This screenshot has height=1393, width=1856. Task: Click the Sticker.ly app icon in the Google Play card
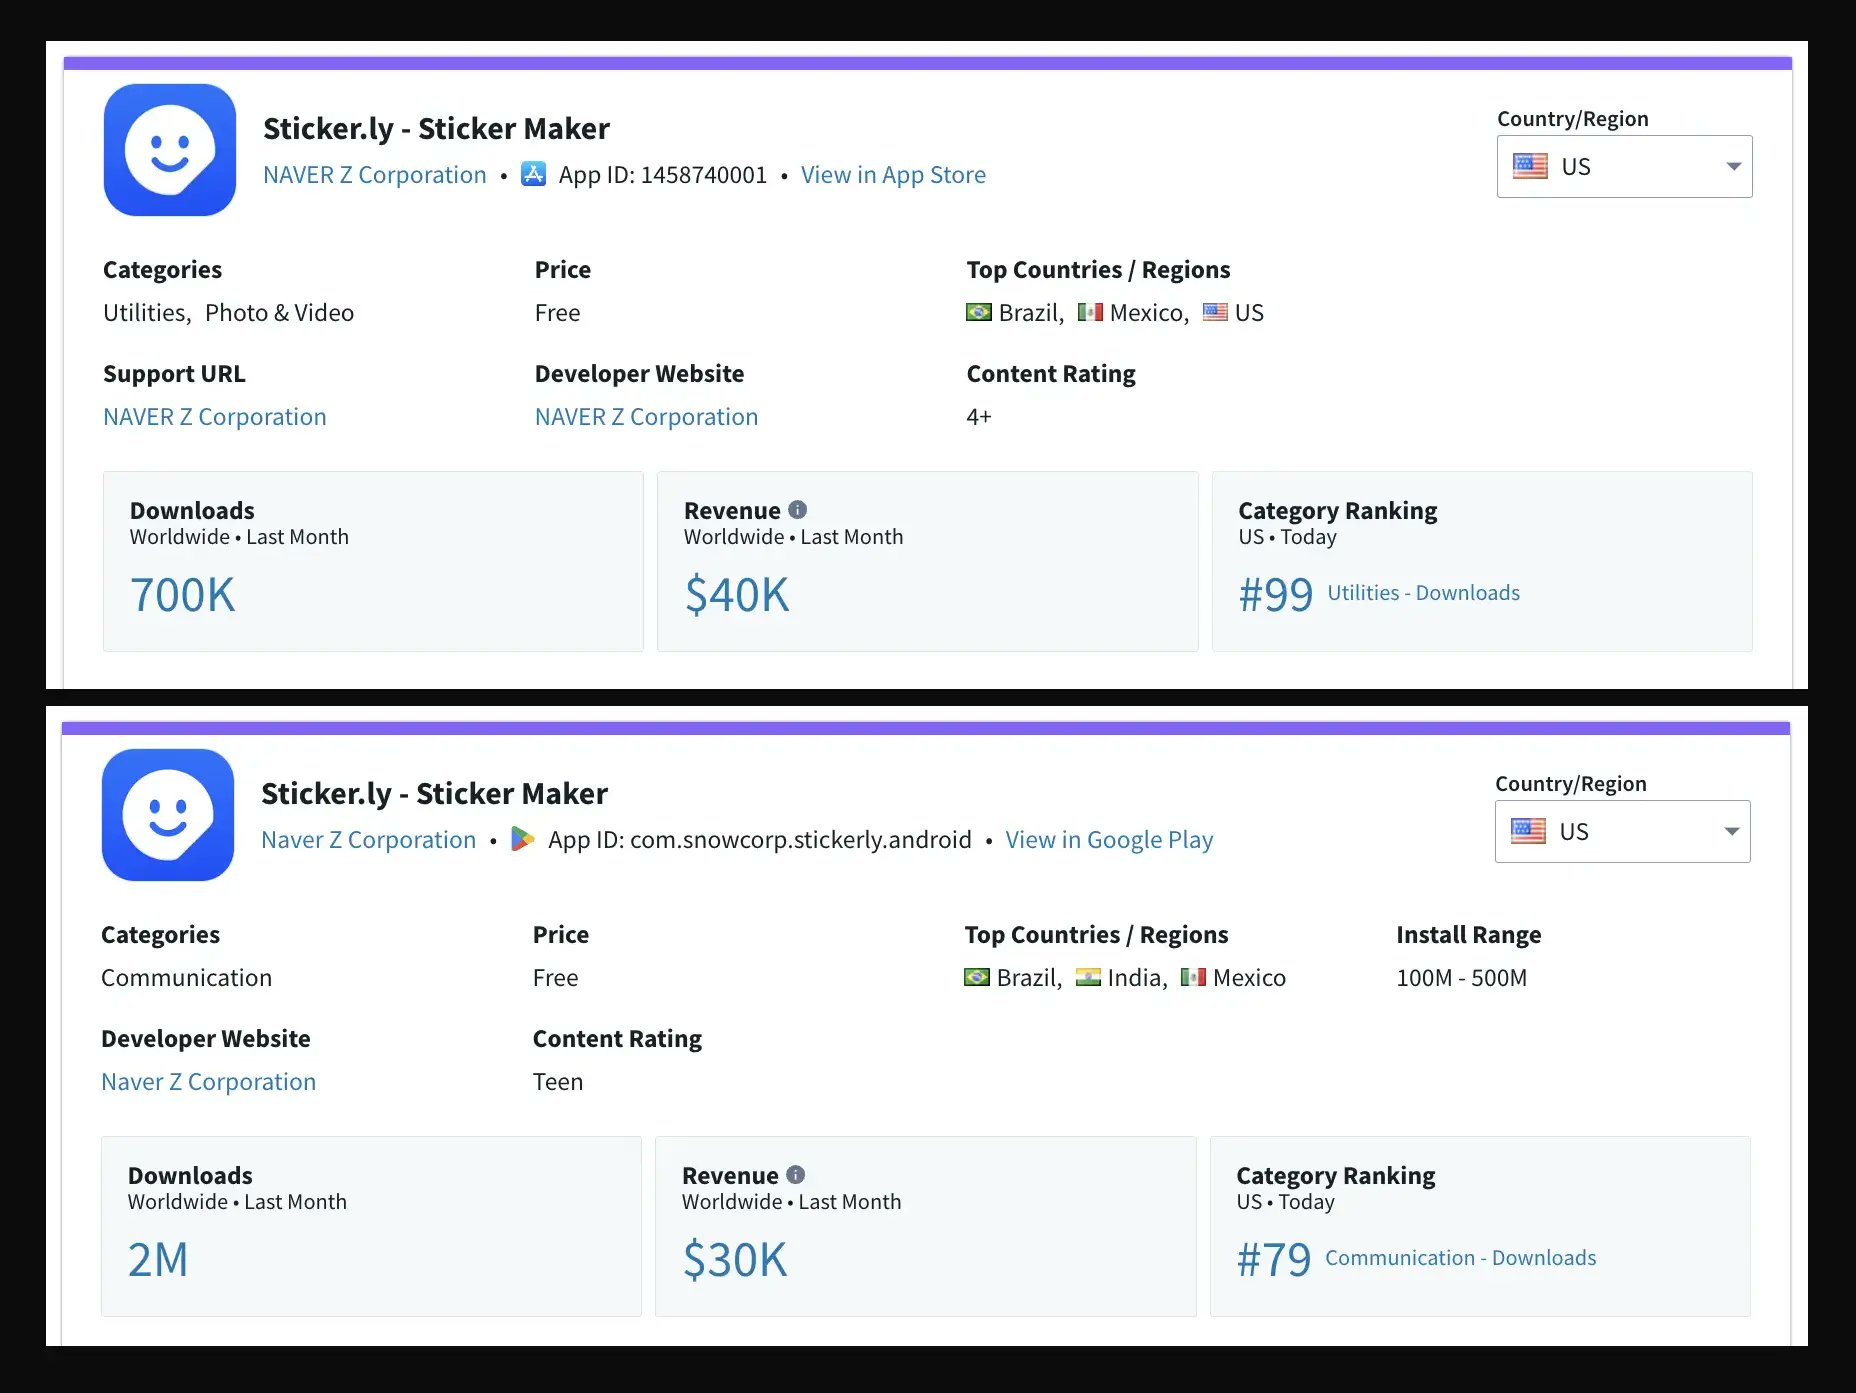click(168, 815)
